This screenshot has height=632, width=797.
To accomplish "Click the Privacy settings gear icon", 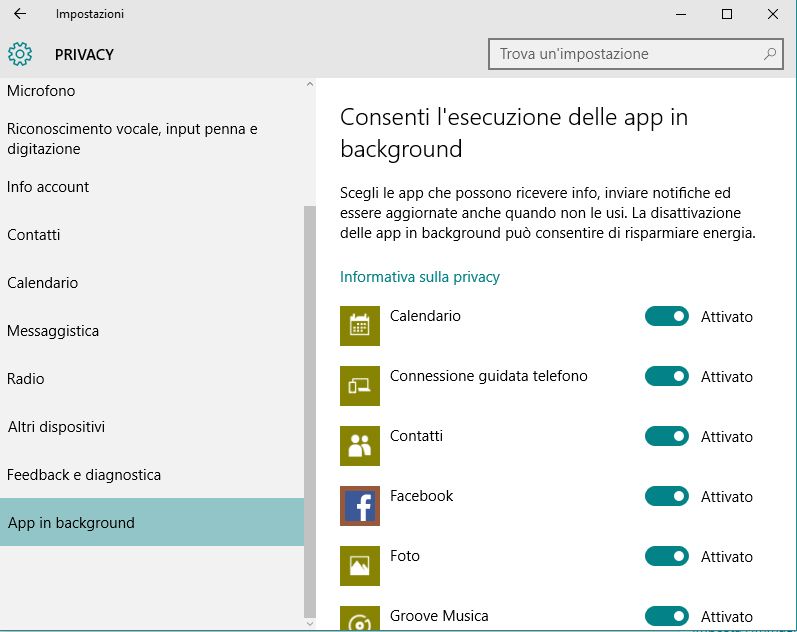I will pos(20,54).
